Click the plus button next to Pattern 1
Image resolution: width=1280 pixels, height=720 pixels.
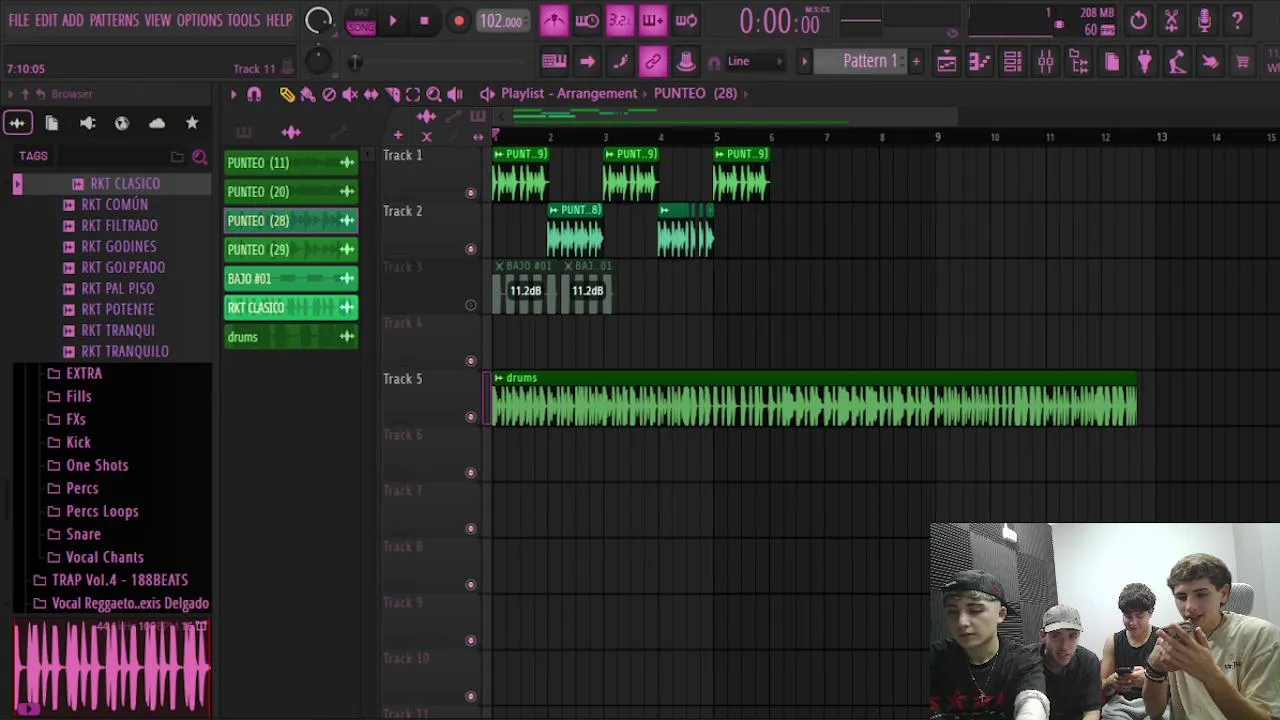point(915,62)
